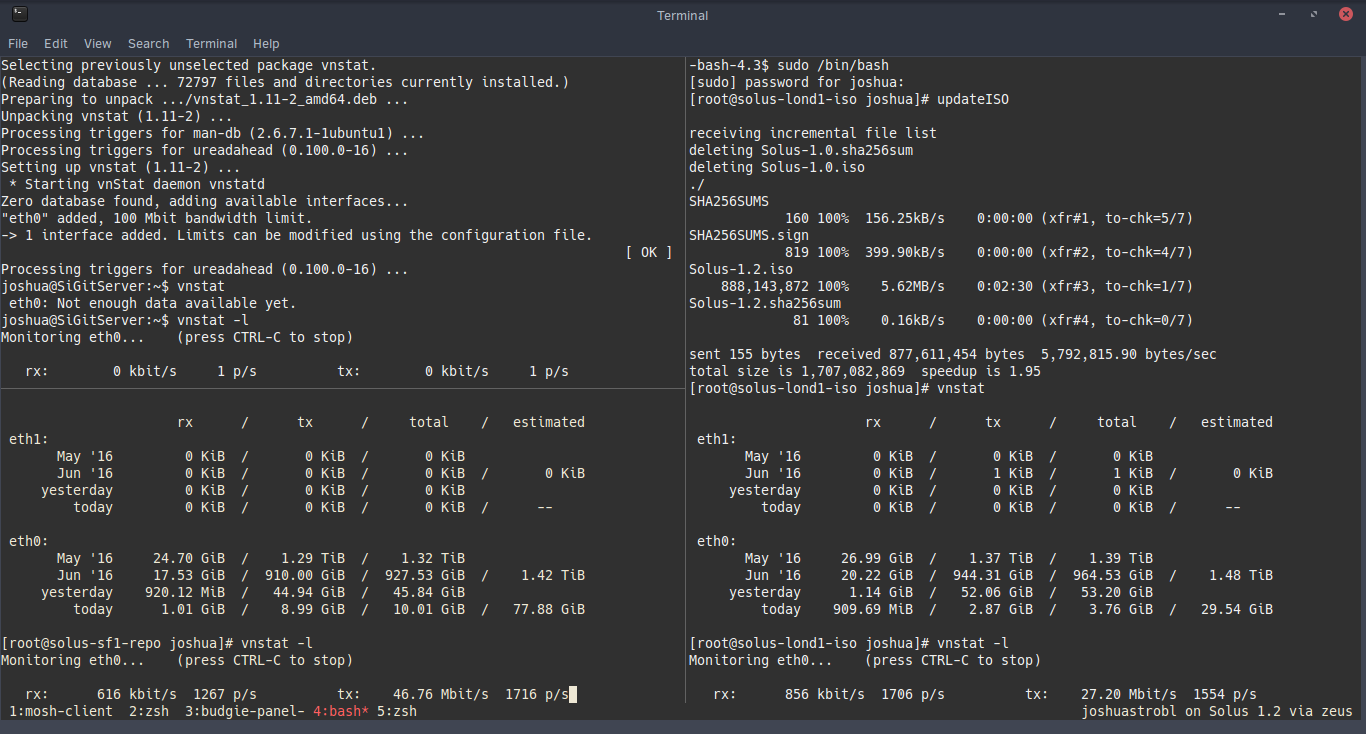Switch to tmux window 1:mosh-client

[61, 711]
